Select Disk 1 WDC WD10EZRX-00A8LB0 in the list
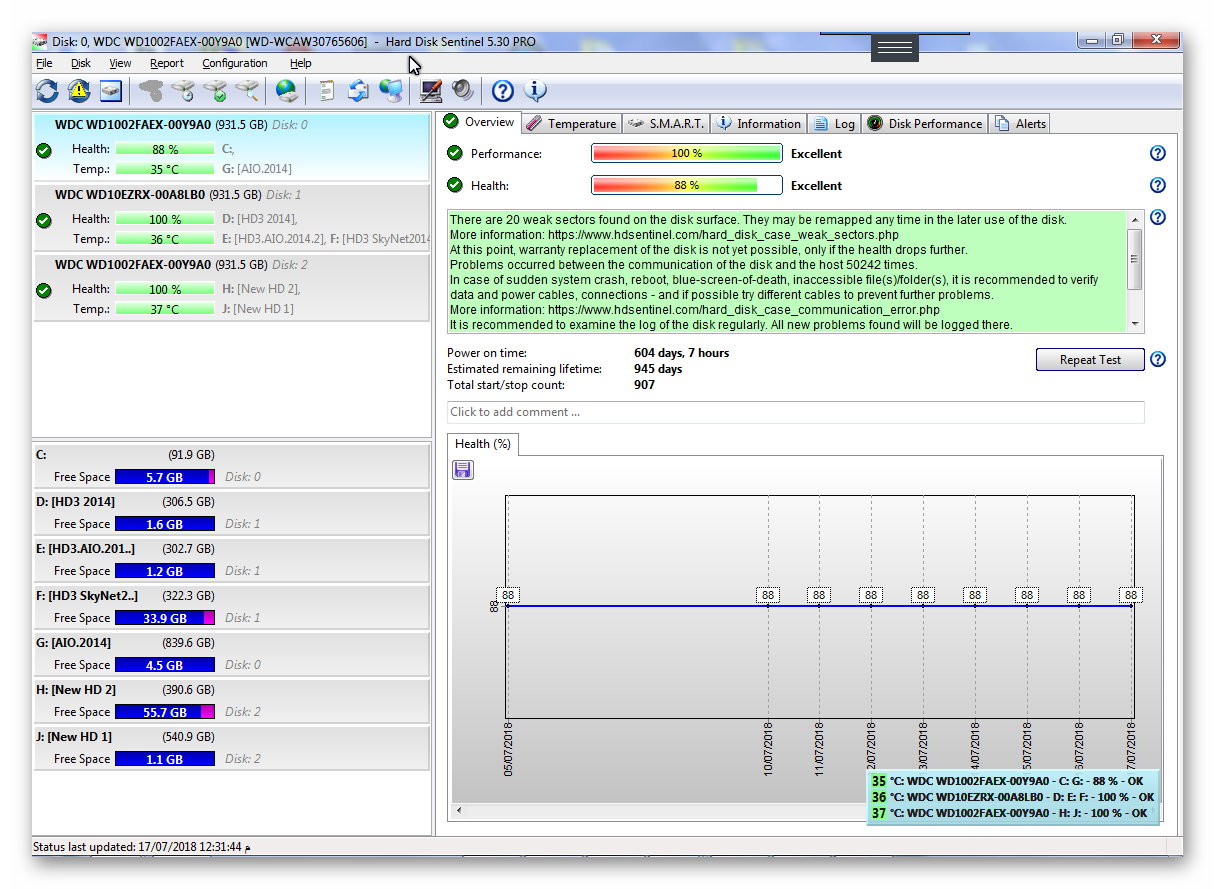Screen dimensions: 1216x889 (x=231, y=217)
